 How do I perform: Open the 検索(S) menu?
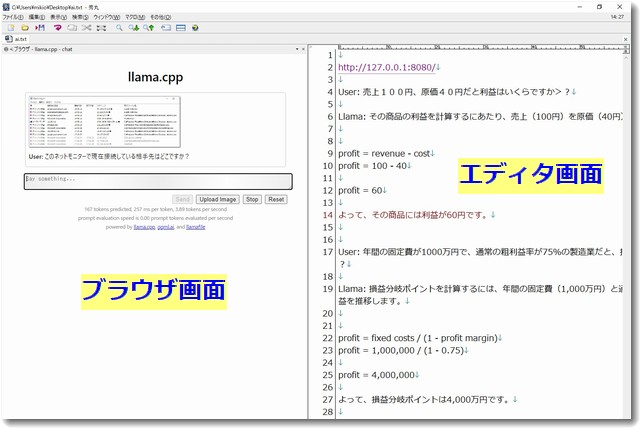tap(80, 17)
